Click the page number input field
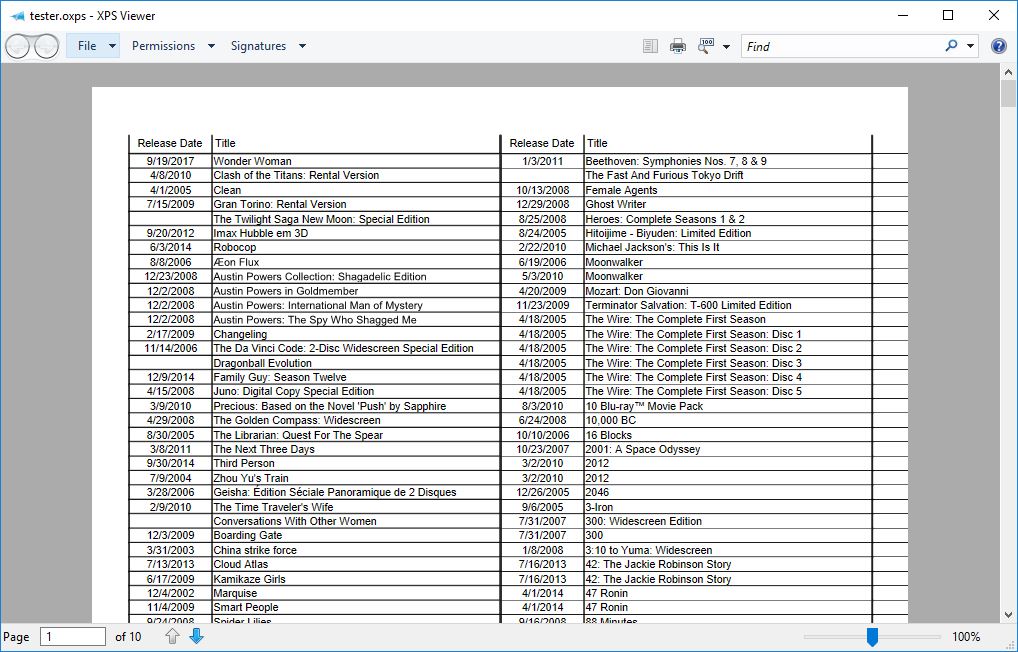 [x=73, y=636]
